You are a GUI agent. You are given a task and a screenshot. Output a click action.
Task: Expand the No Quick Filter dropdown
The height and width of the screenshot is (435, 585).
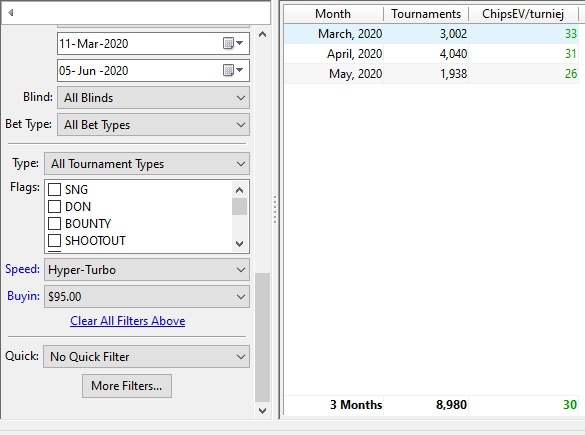click(146, 357)
